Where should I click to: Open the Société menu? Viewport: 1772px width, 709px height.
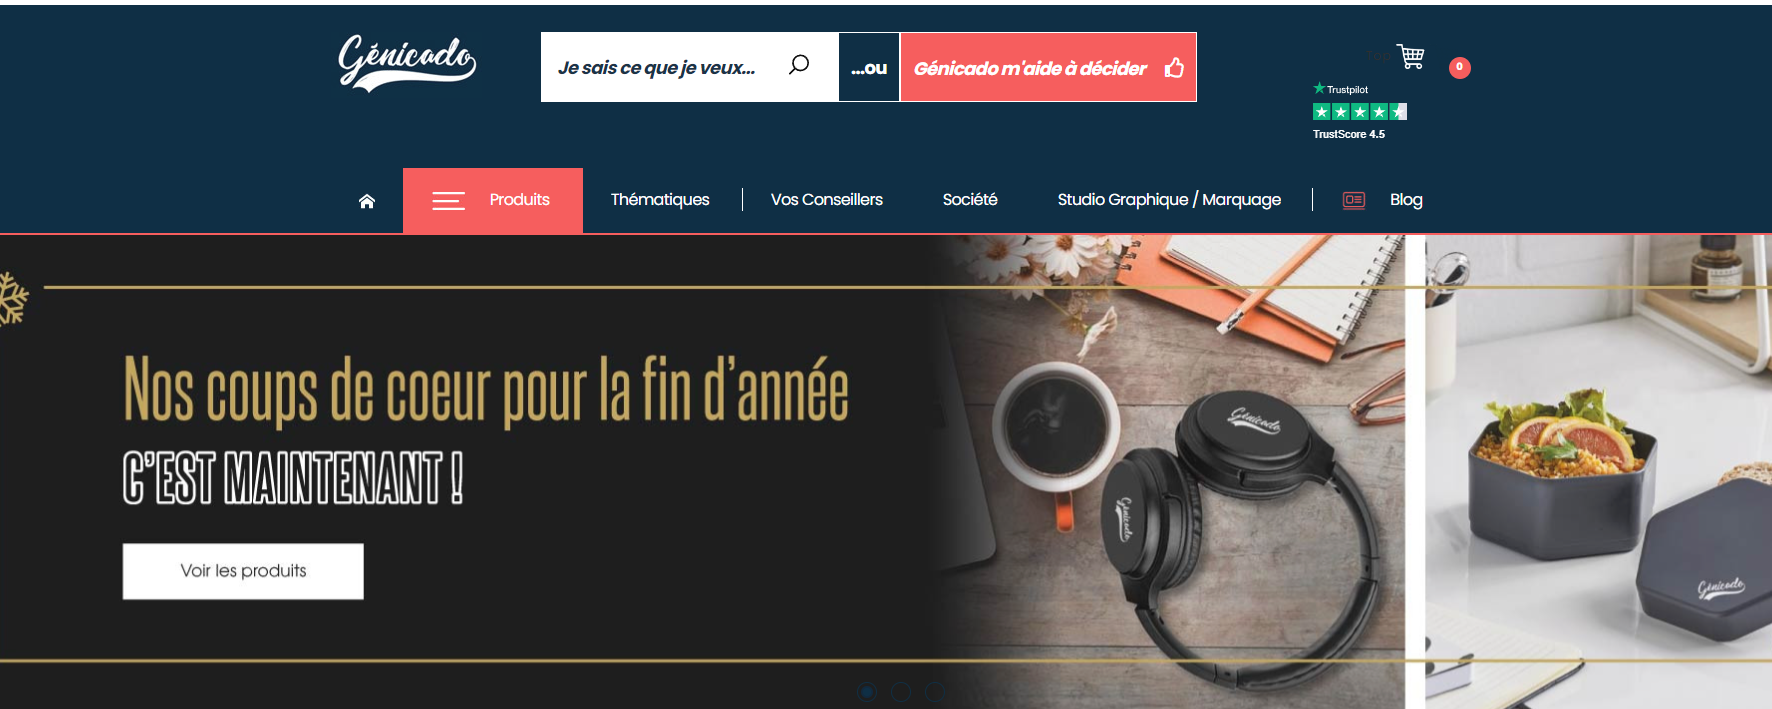(x=970, y=200)
